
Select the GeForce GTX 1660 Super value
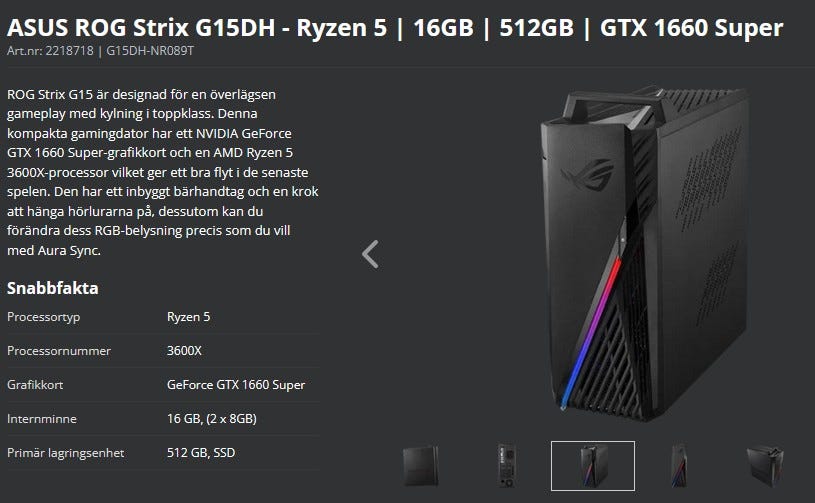236,385
